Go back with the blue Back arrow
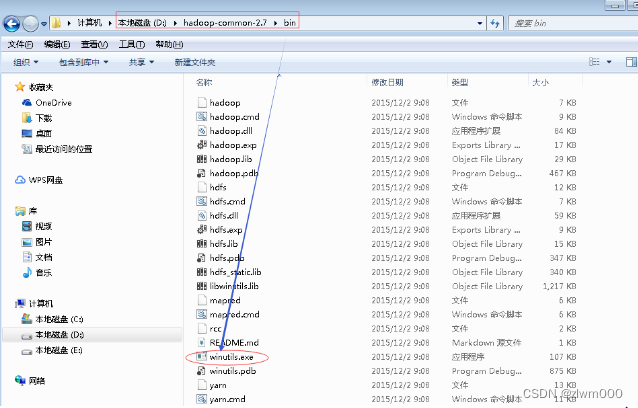Screen dimensions: 638x408 pos(11,24)
